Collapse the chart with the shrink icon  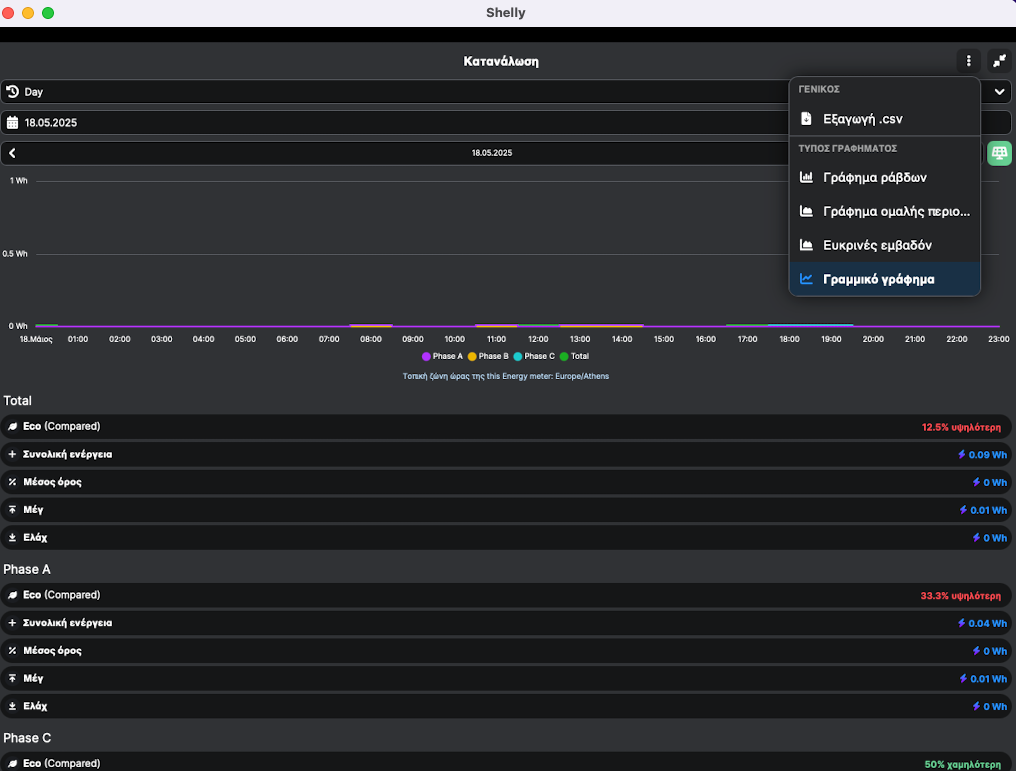1000,61
